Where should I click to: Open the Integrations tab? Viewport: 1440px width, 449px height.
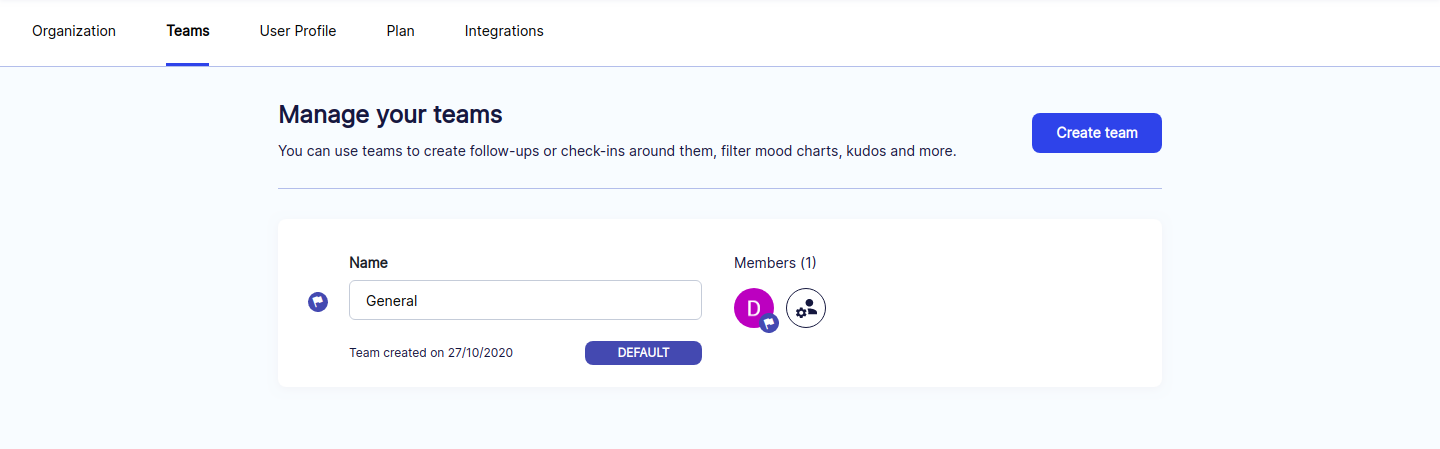click(504, 31)
